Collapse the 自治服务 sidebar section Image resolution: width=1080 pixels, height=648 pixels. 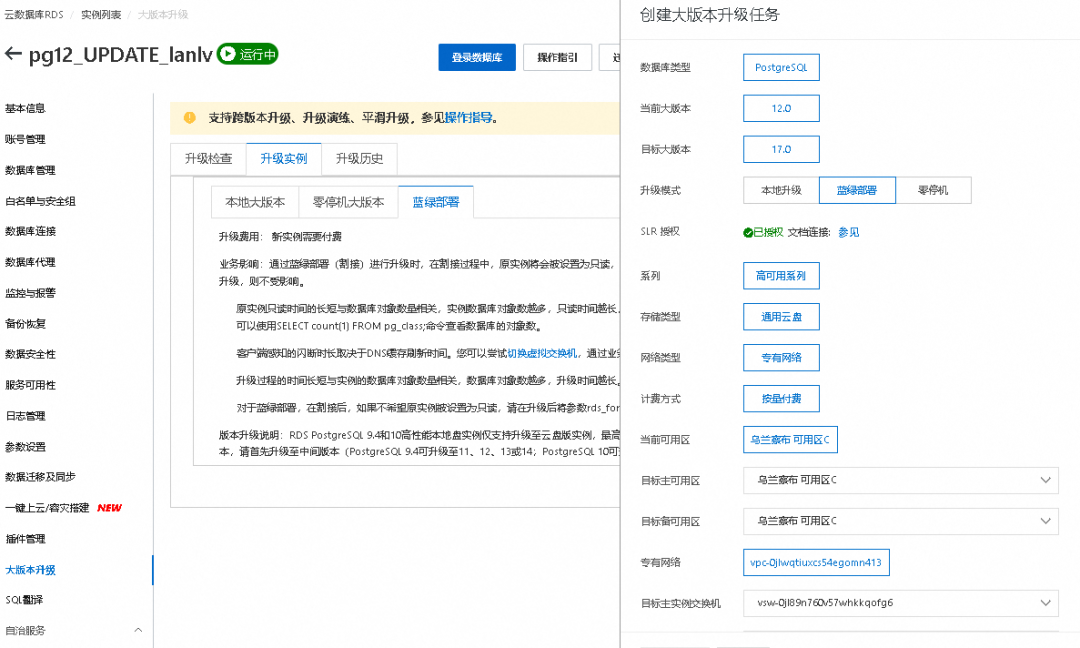coord(138,630)
